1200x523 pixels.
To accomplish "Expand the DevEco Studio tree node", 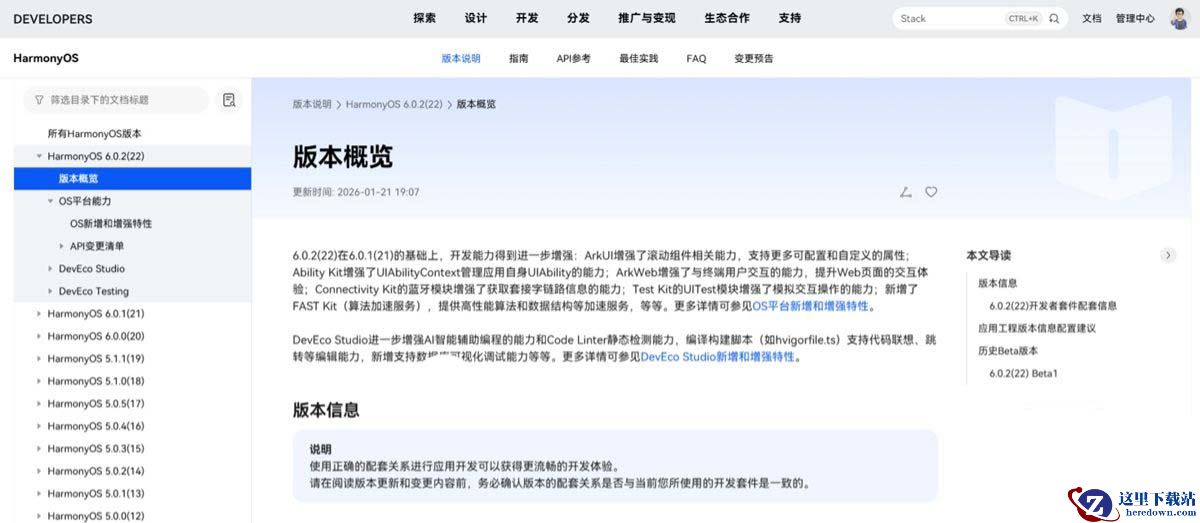I will (x=51, y=269).
